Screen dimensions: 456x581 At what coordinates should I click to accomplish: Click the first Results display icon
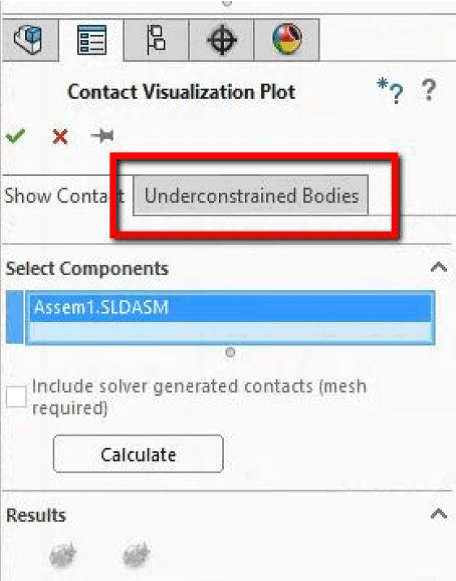[63, 555]
